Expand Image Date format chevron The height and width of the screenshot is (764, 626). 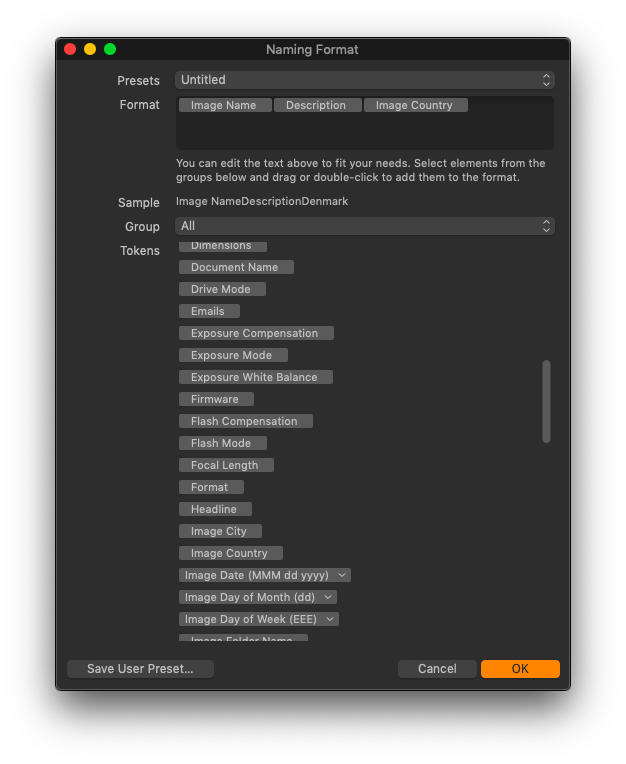click(342, 575)
